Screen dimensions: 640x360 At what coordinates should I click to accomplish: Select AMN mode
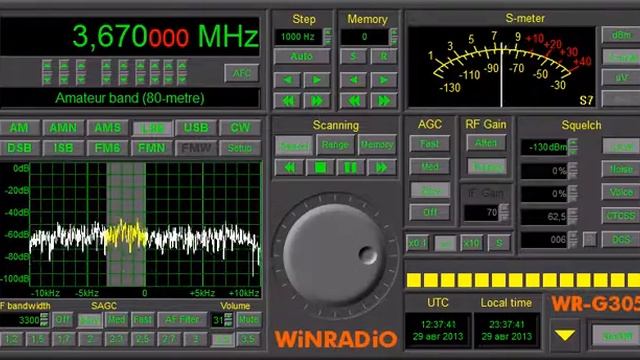[x=63, y=128]
